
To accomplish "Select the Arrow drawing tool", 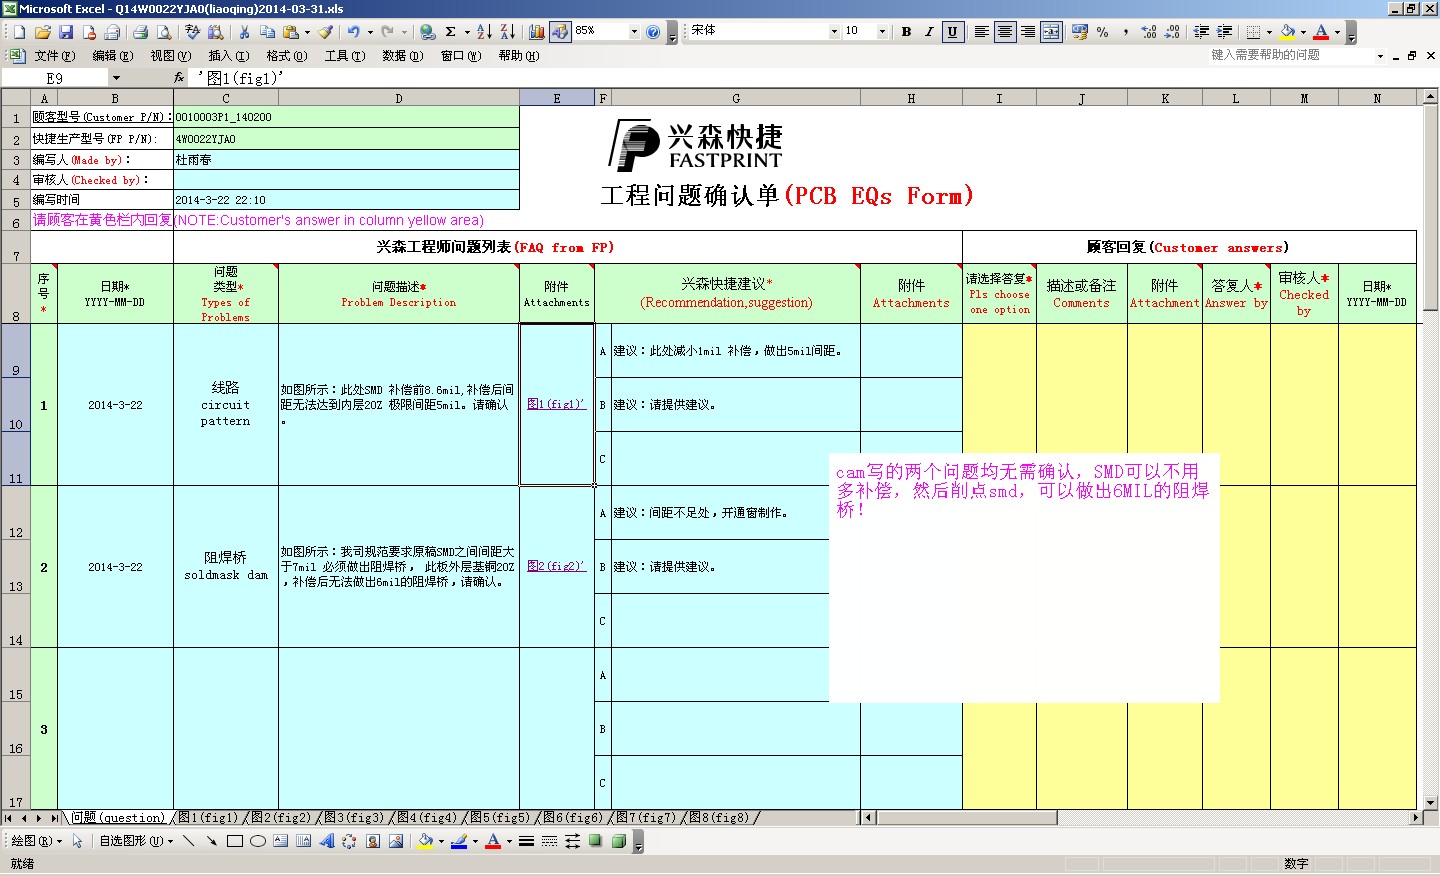I will point(211,841).
